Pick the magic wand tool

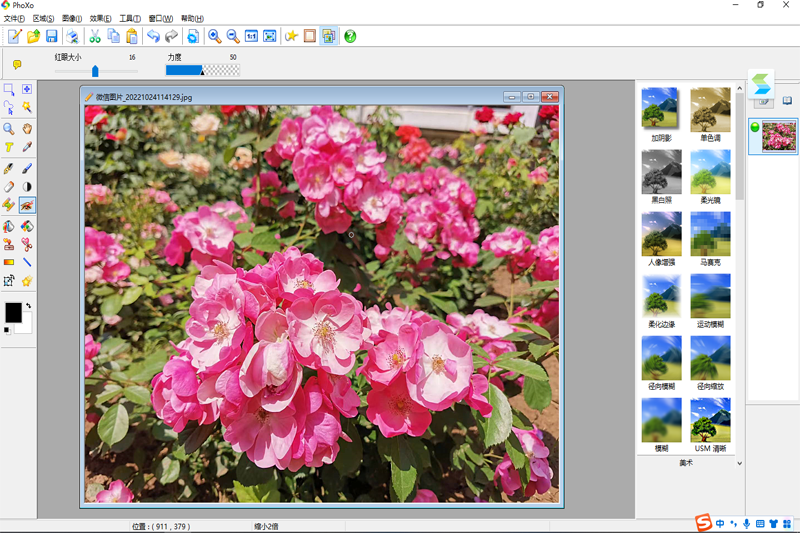[27, 108]
